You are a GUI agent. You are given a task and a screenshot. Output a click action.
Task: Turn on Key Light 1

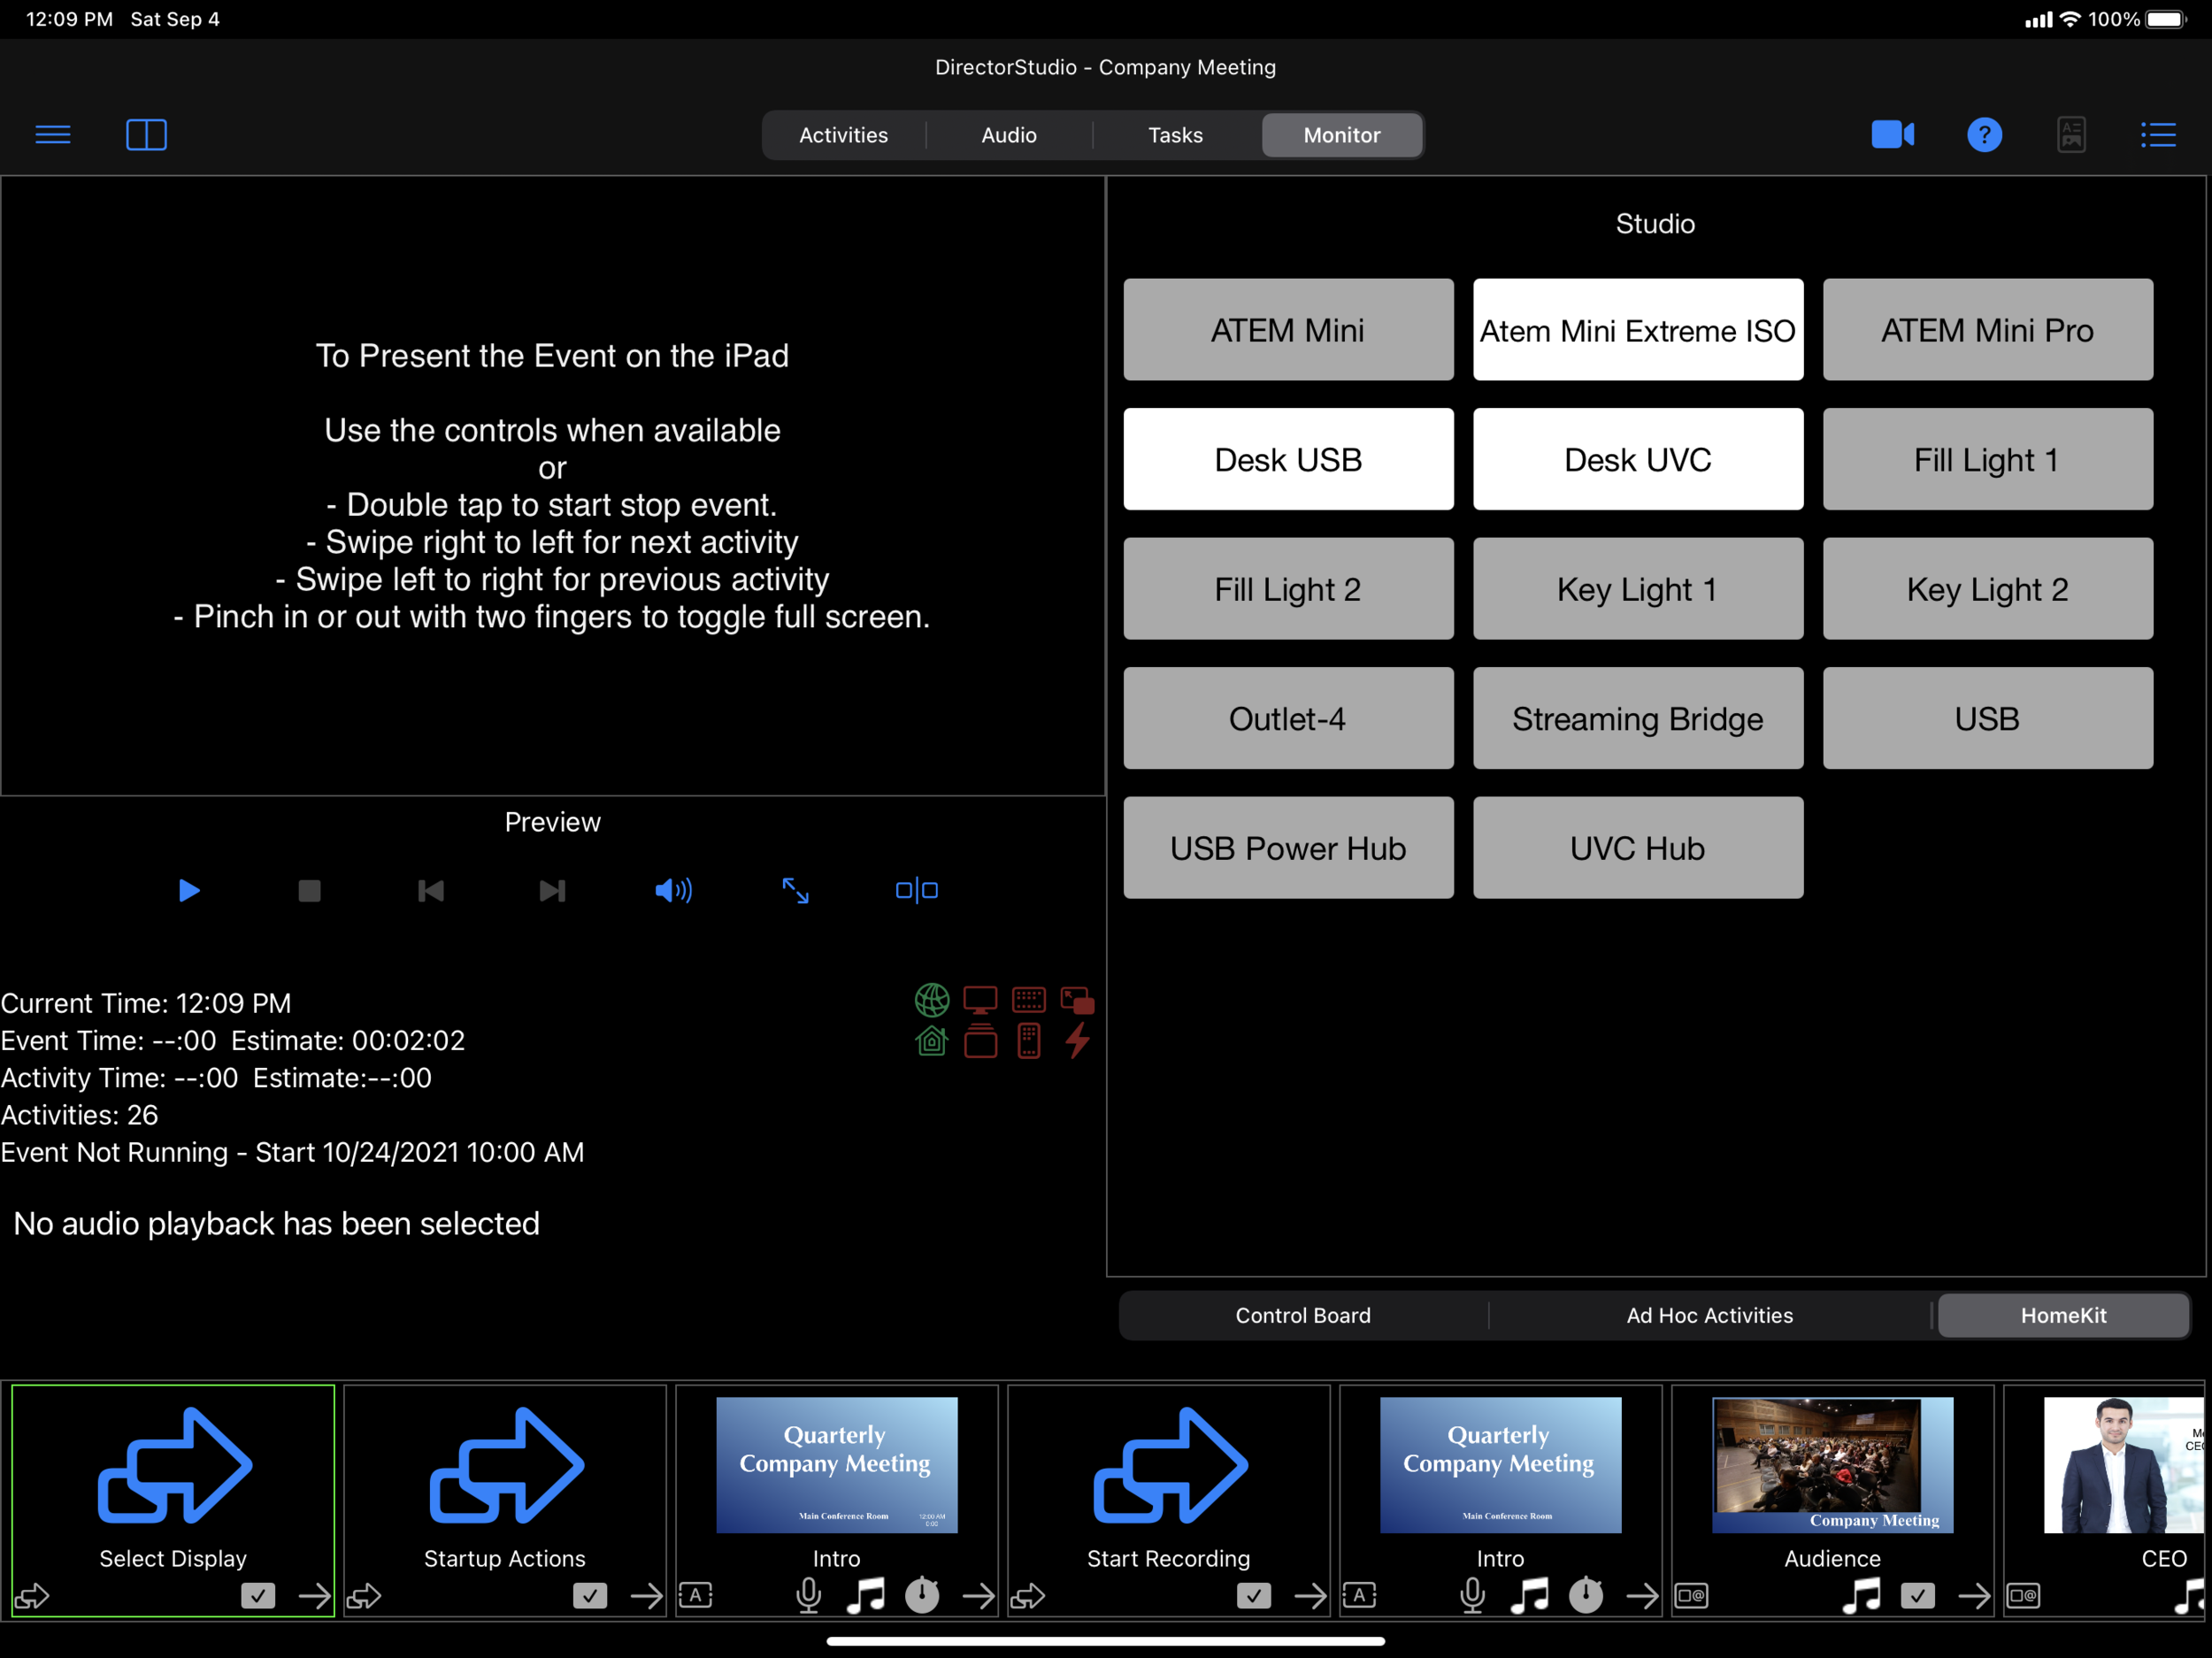pos(1637,589)
